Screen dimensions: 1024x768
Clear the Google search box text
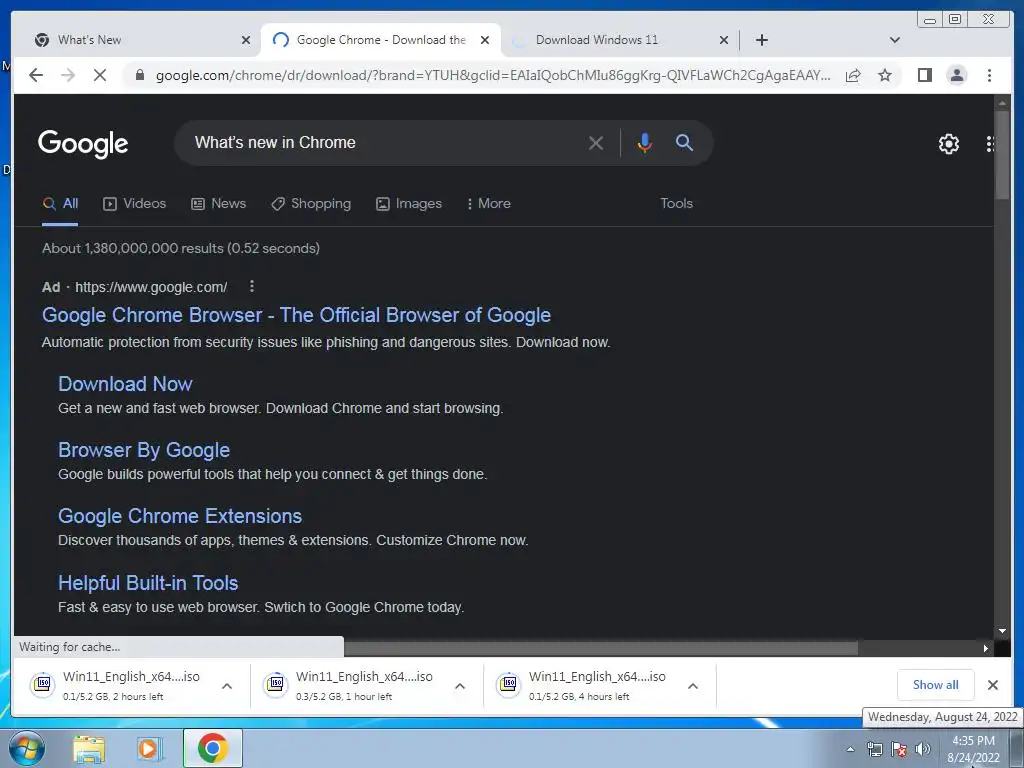pos(596,142)
